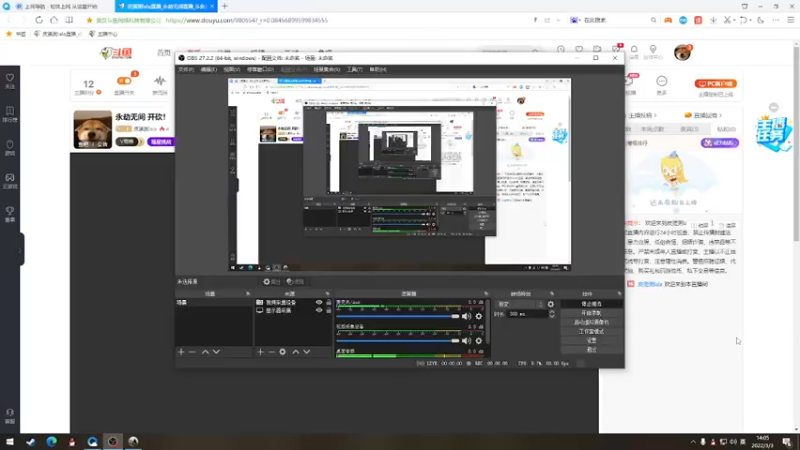Open the 视图 menu in OBS
This screenshot has height=450, width=800.
pos(232,69)
